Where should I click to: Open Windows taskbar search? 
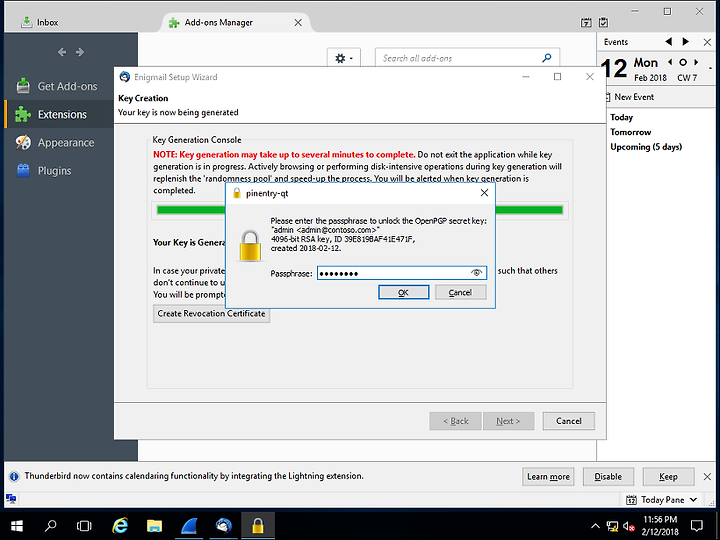coord(51,525)
